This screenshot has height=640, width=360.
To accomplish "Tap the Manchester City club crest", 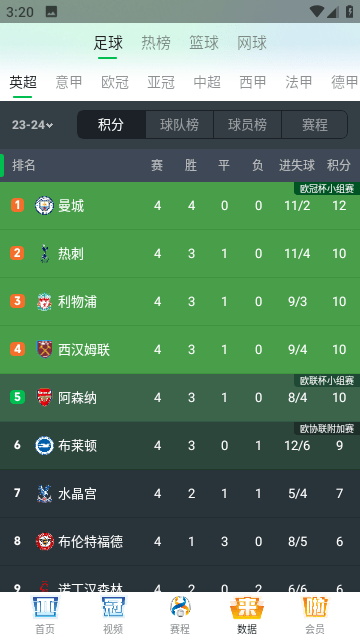I will pos(44,205).
